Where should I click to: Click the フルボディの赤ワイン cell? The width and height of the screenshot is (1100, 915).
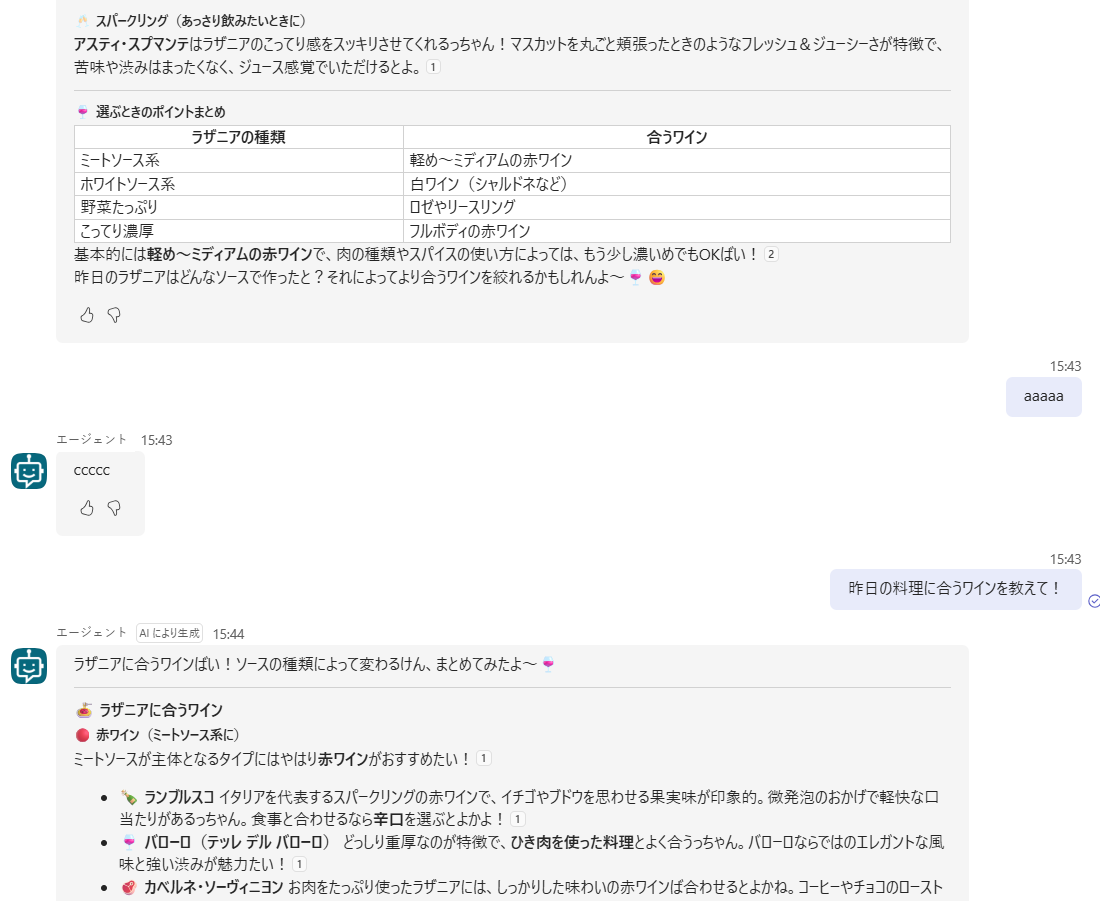point(677,231)
